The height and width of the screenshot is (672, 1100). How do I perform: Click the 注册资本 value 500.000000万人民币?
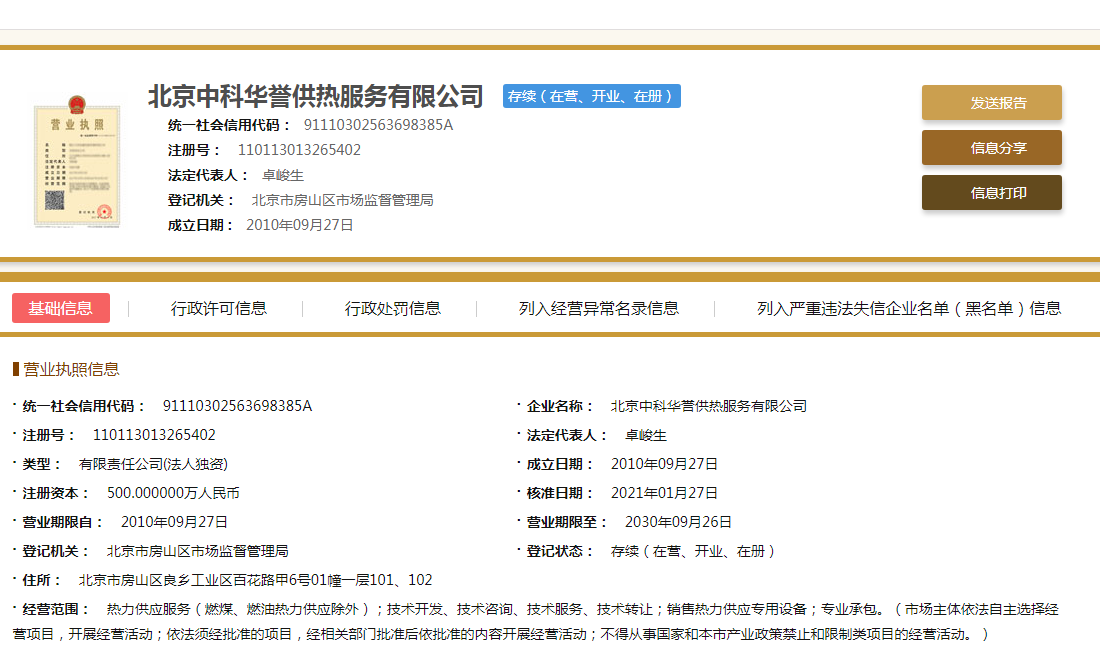coord(173,493)
